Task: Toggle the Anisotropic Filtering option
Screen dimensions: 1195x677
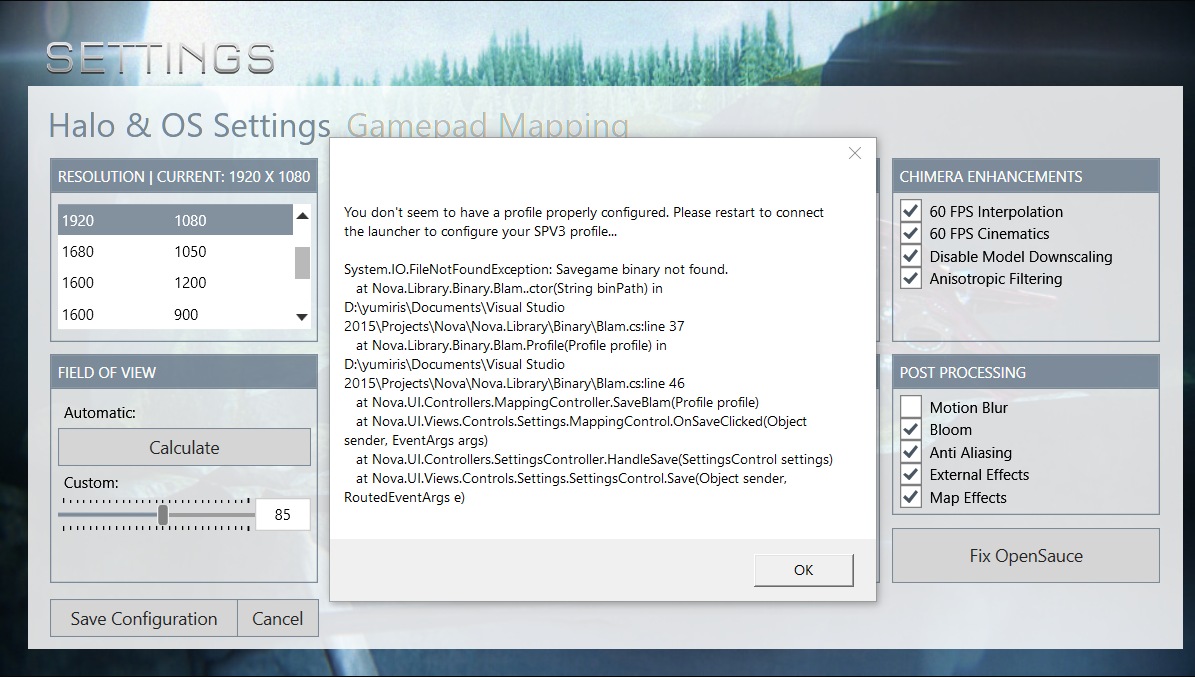Action: (x=911, y=278)
